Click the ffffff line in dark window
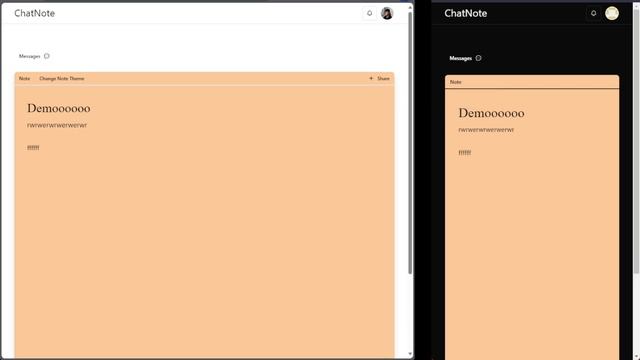The width and height of the screenshot is (640, 360). point(464,152)
